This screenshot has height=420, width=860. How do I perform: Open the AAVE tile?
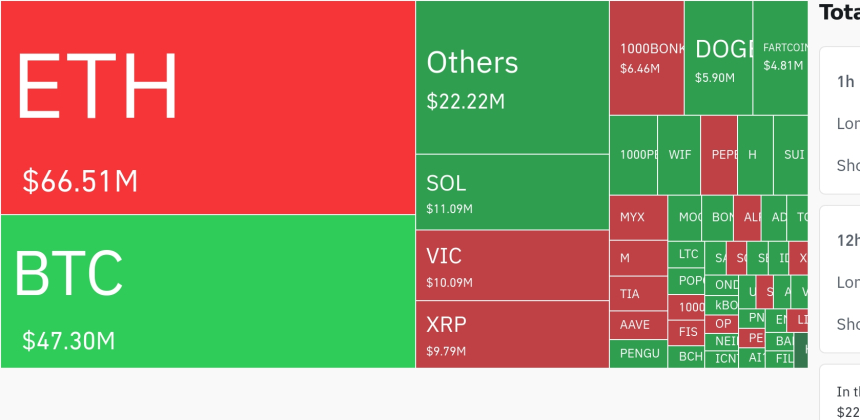click(x=638, y=325)
